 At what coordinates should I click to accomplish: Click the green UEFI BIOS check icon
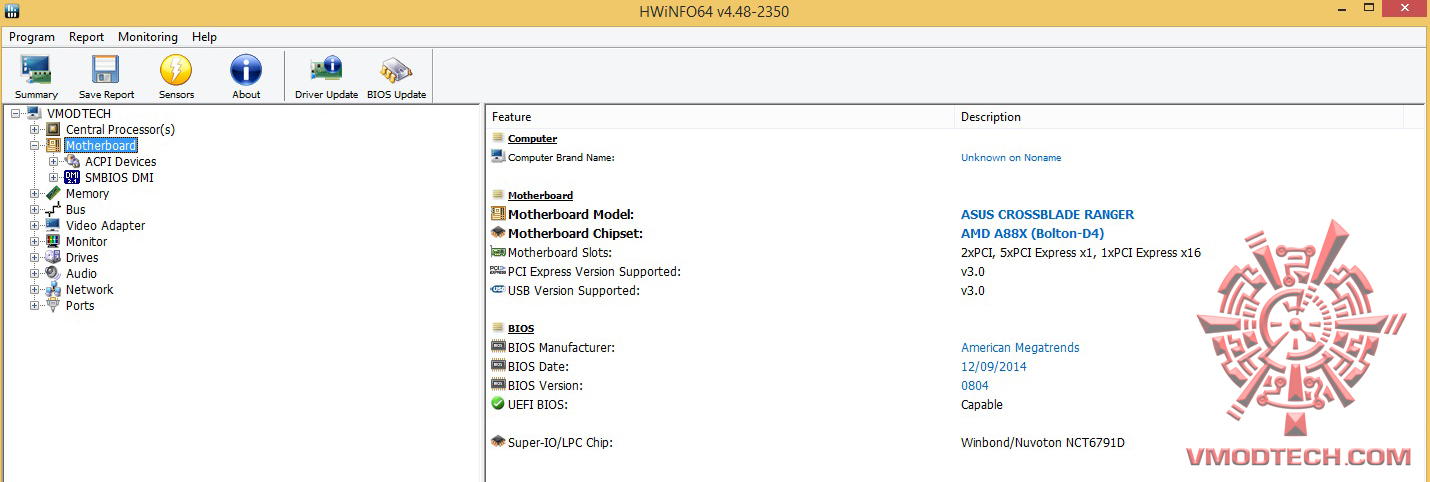point(498,404)
